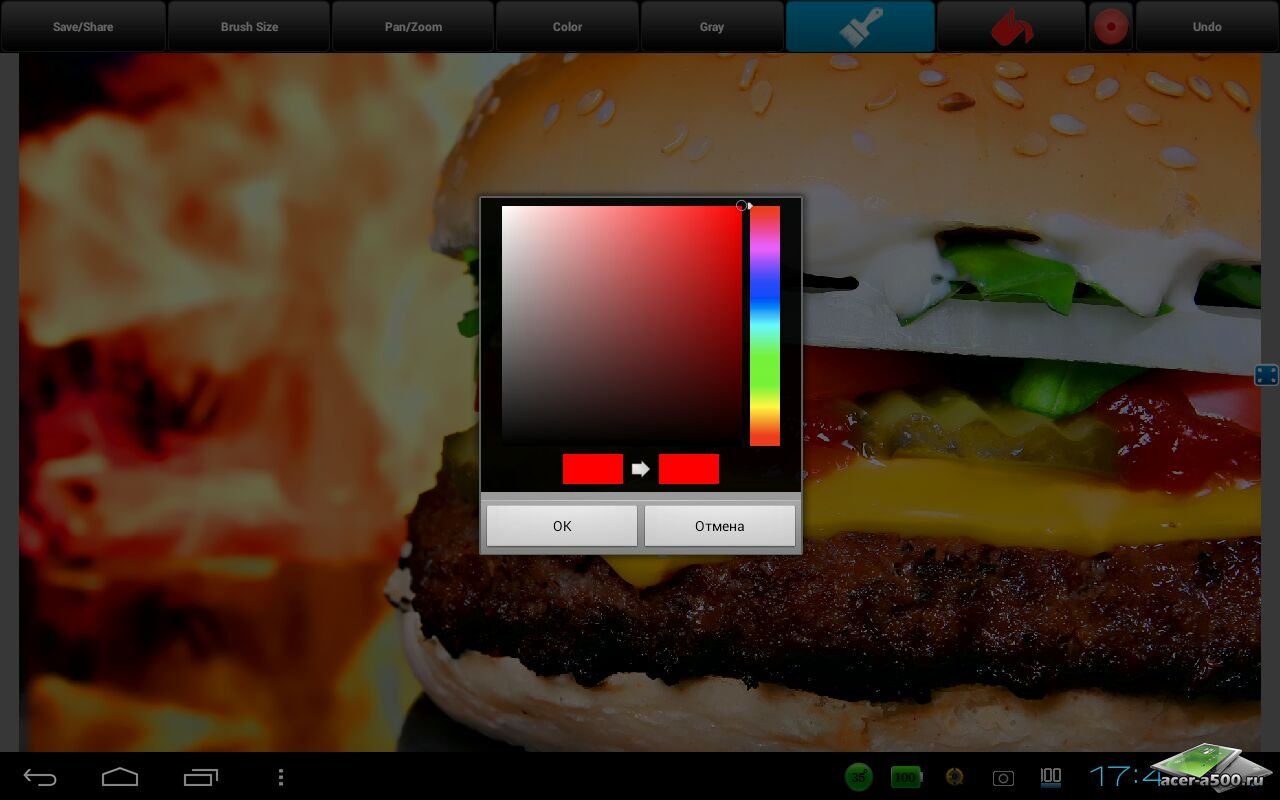
Task: Tap the red circle color indicator
Action: tap(1111, 26)
